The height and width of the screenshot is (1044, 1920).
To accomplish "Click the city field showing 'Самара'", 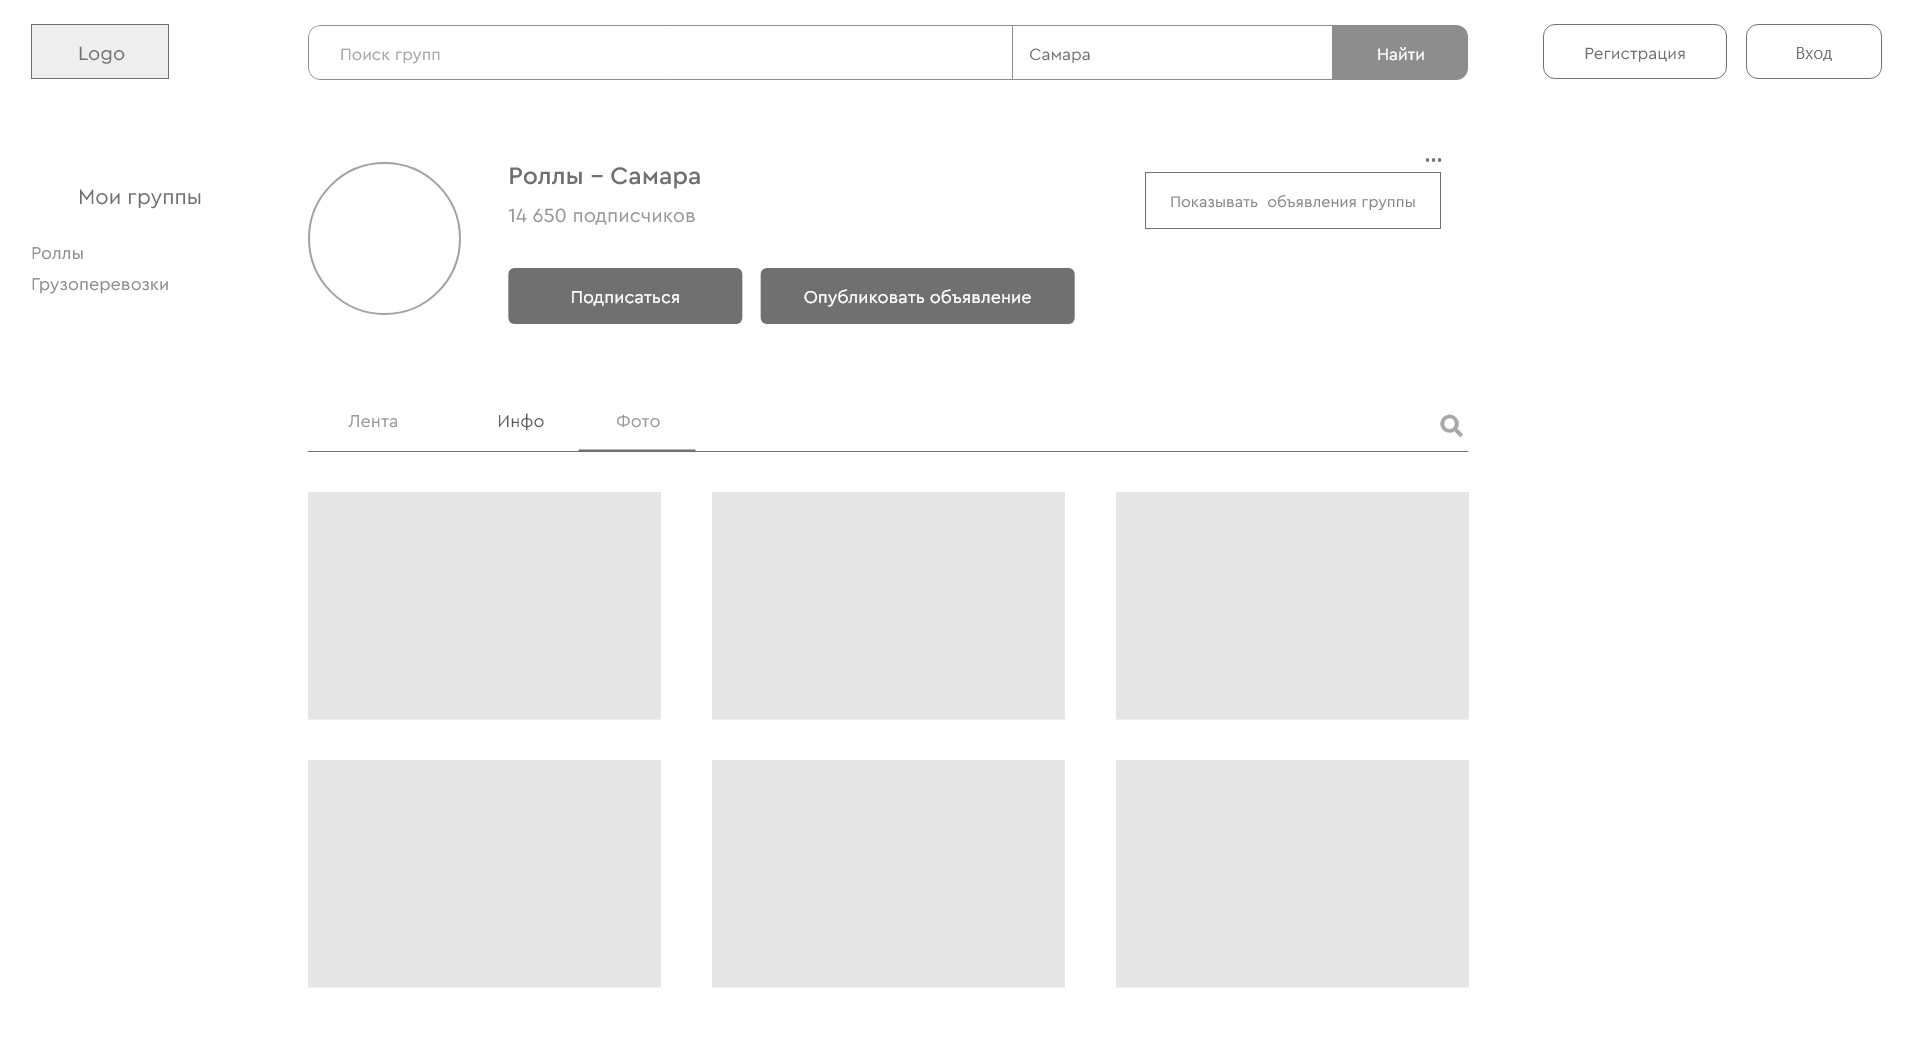I will point(1172,53).
